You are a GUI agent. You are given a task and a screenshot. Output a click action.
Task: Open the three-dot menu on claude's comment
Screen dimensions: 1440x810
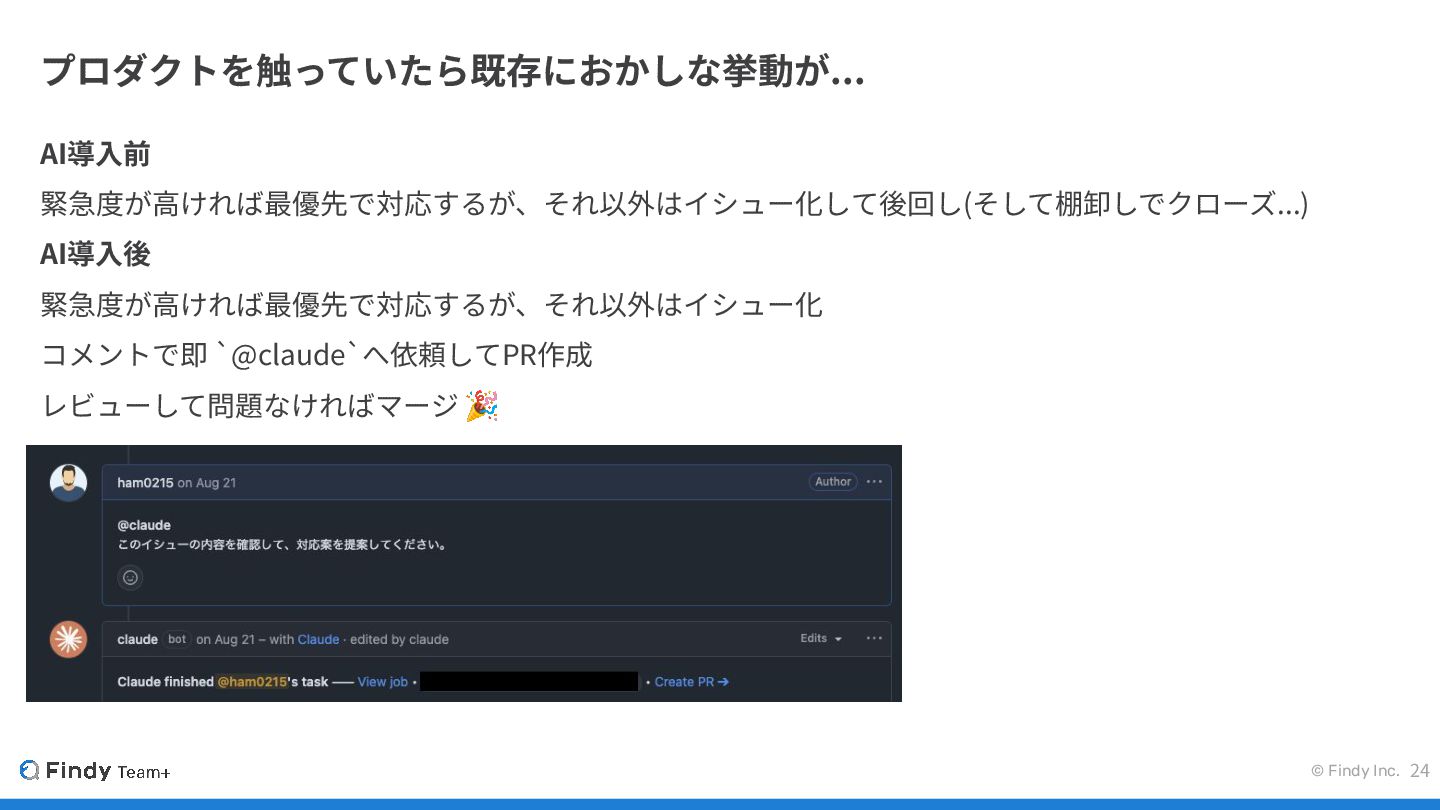pos(874,639)
